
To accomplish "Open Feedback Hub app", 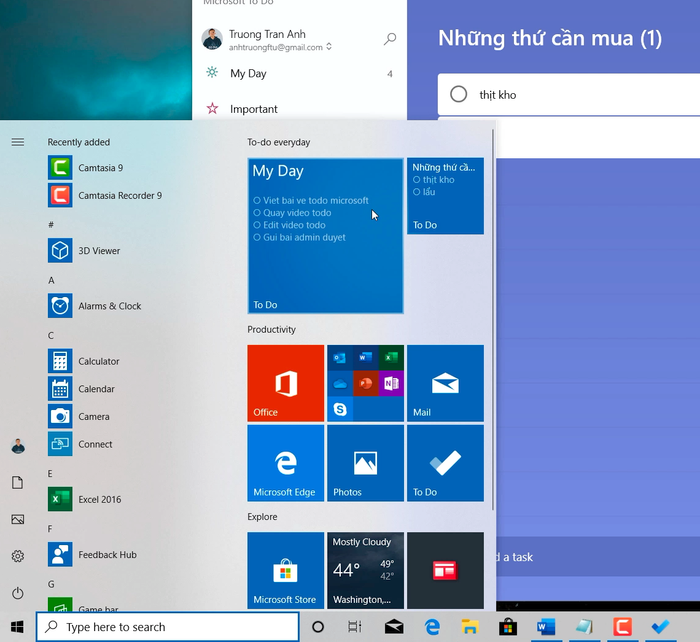I will [105, 554].
